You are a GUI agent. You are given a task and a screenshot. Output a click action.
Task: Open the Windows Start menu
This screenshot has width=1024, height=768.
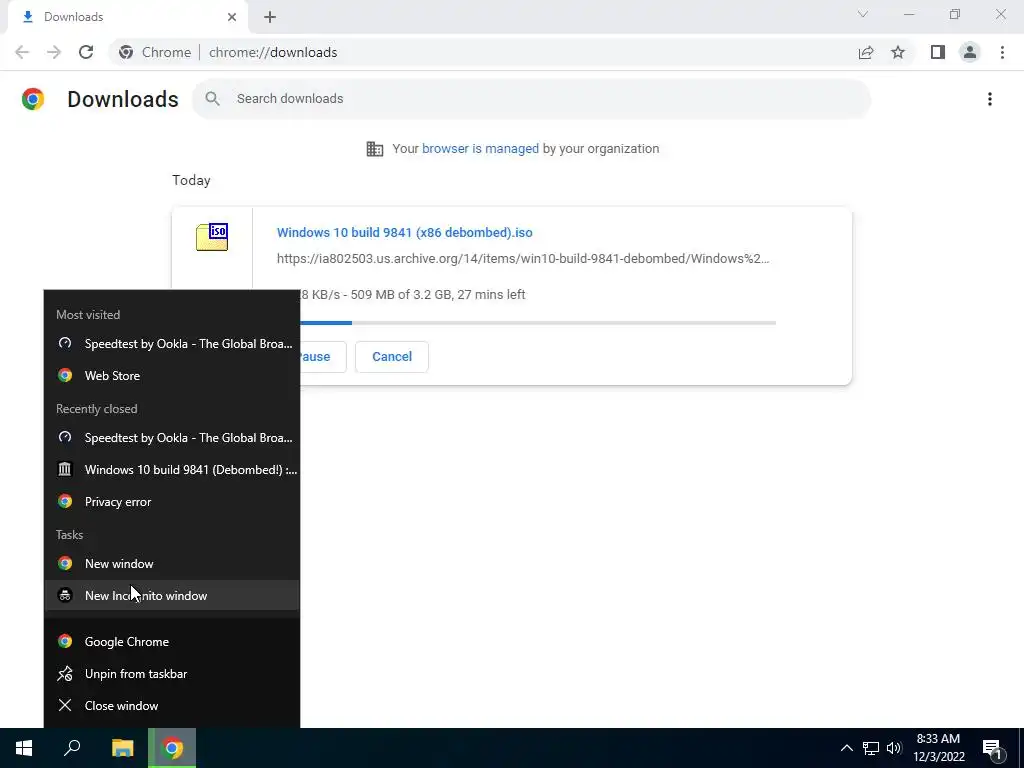[x=24, y=748]
